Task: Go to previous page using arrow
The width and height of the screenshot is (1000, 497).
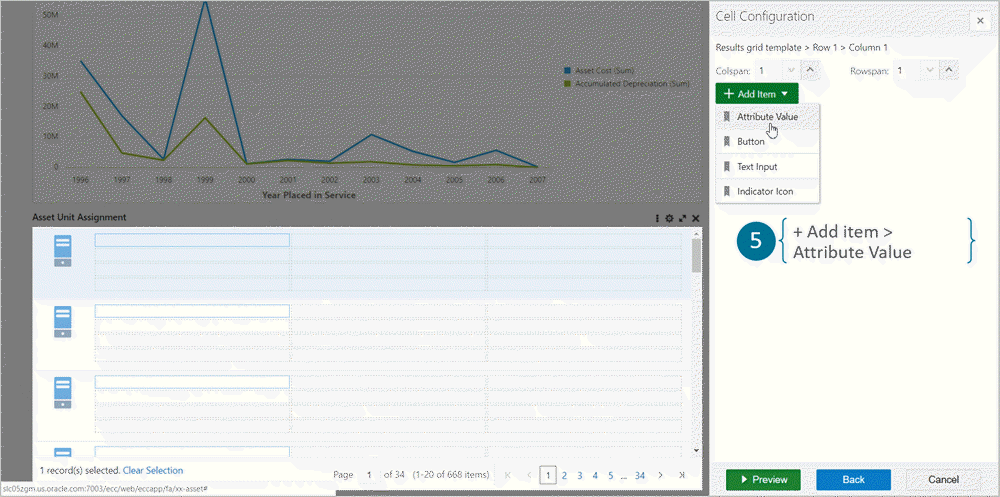Action: click(x=529, y=475)
